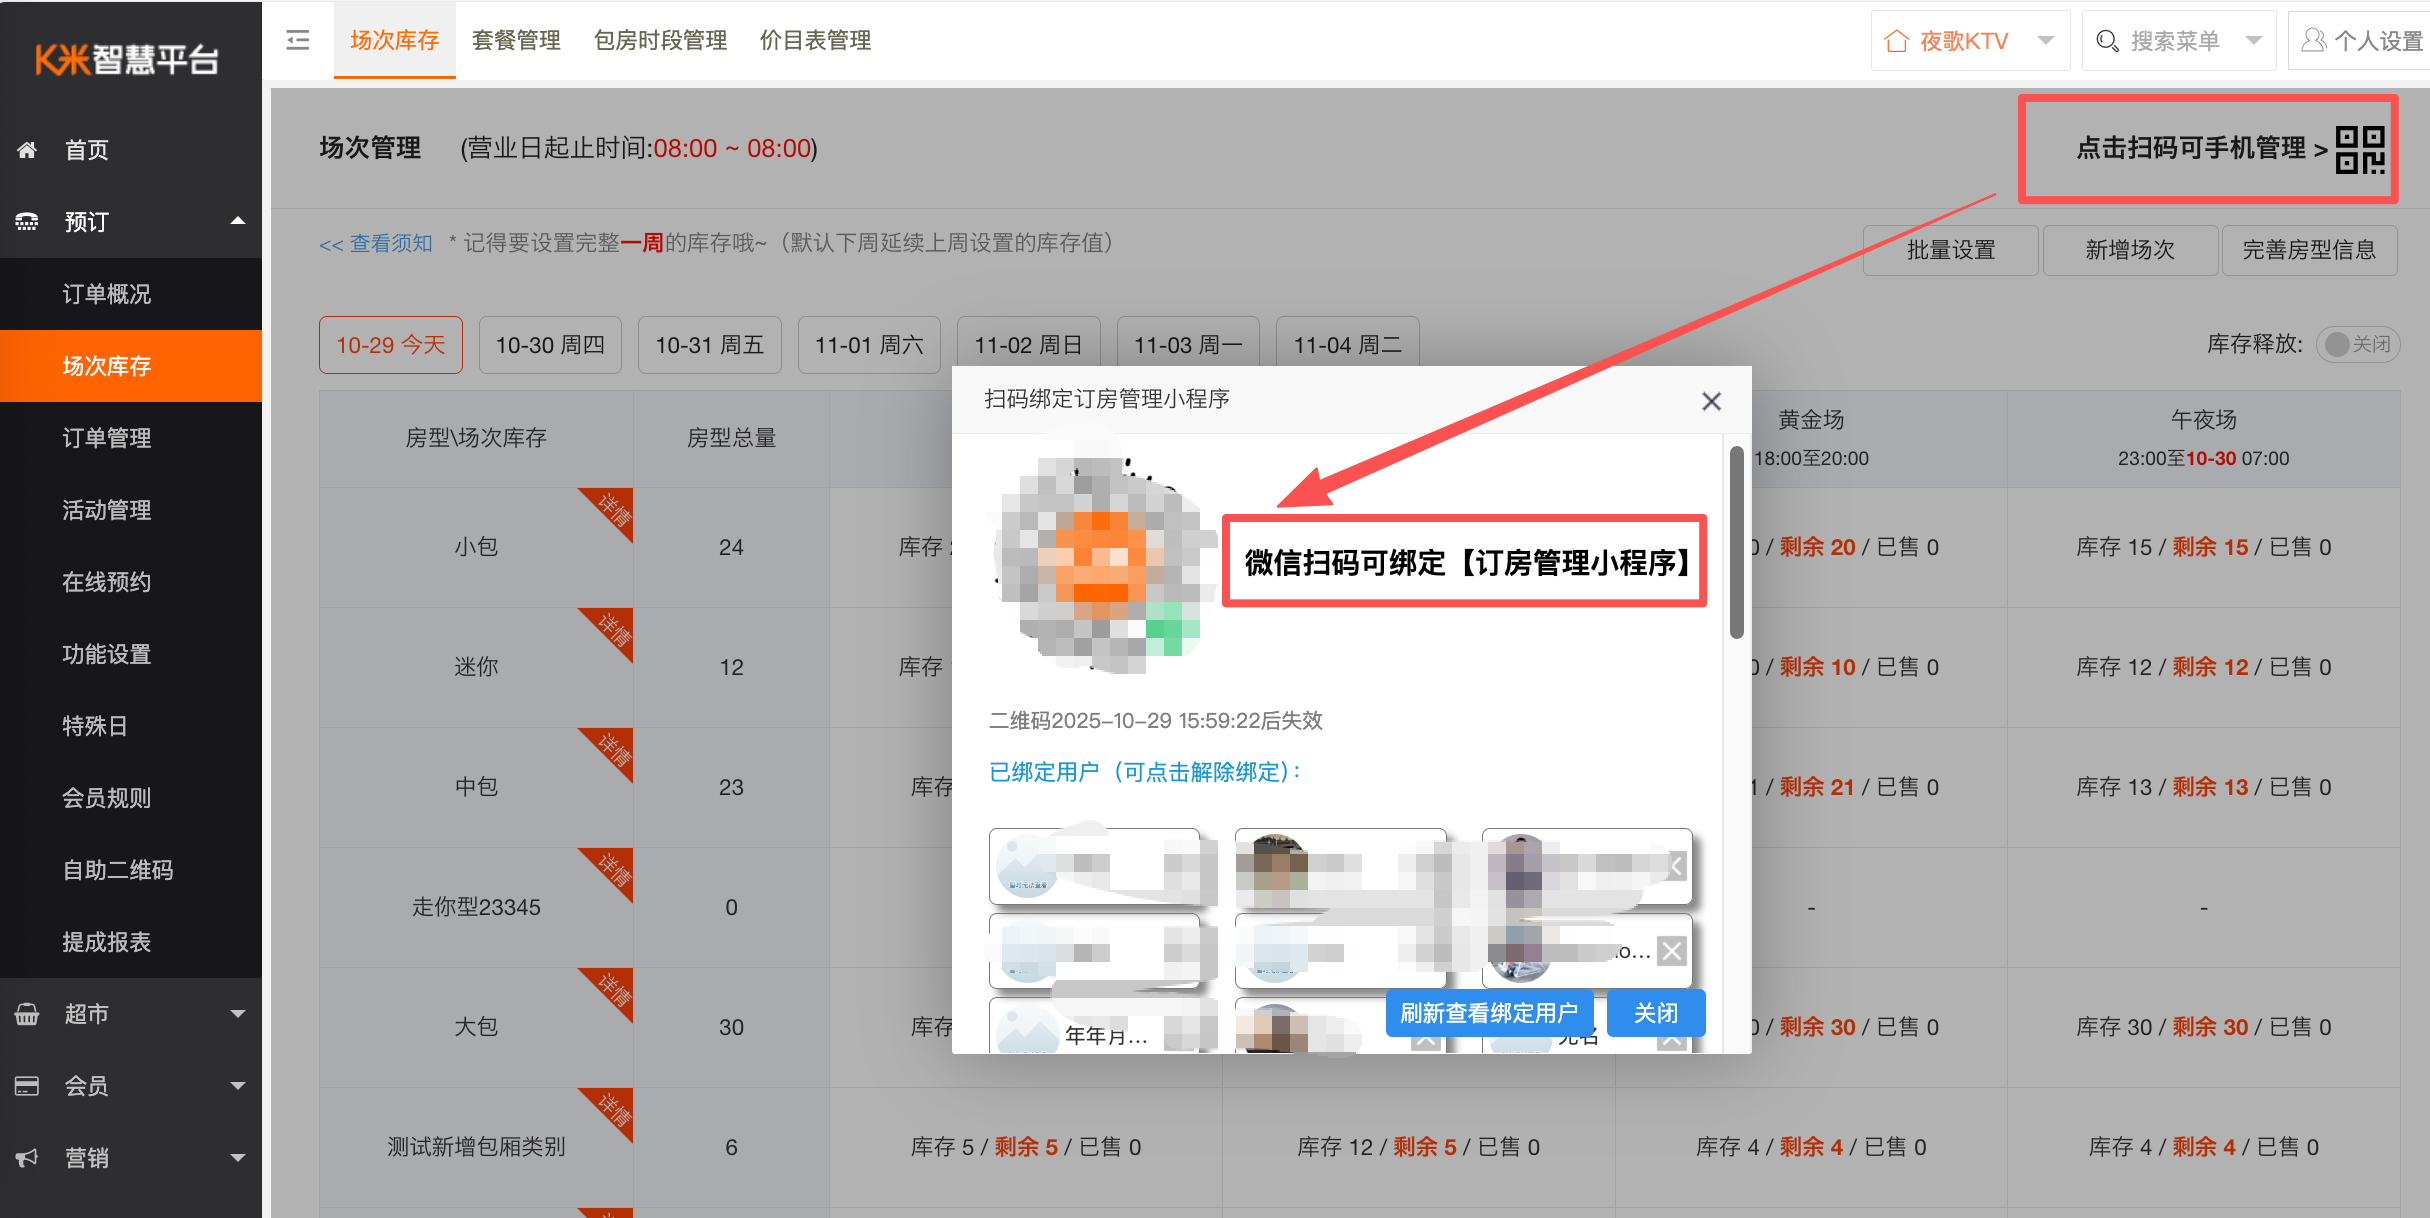
Task: Collapse the sidebar using the top-left toggle icon
Action: pos(297,39)
